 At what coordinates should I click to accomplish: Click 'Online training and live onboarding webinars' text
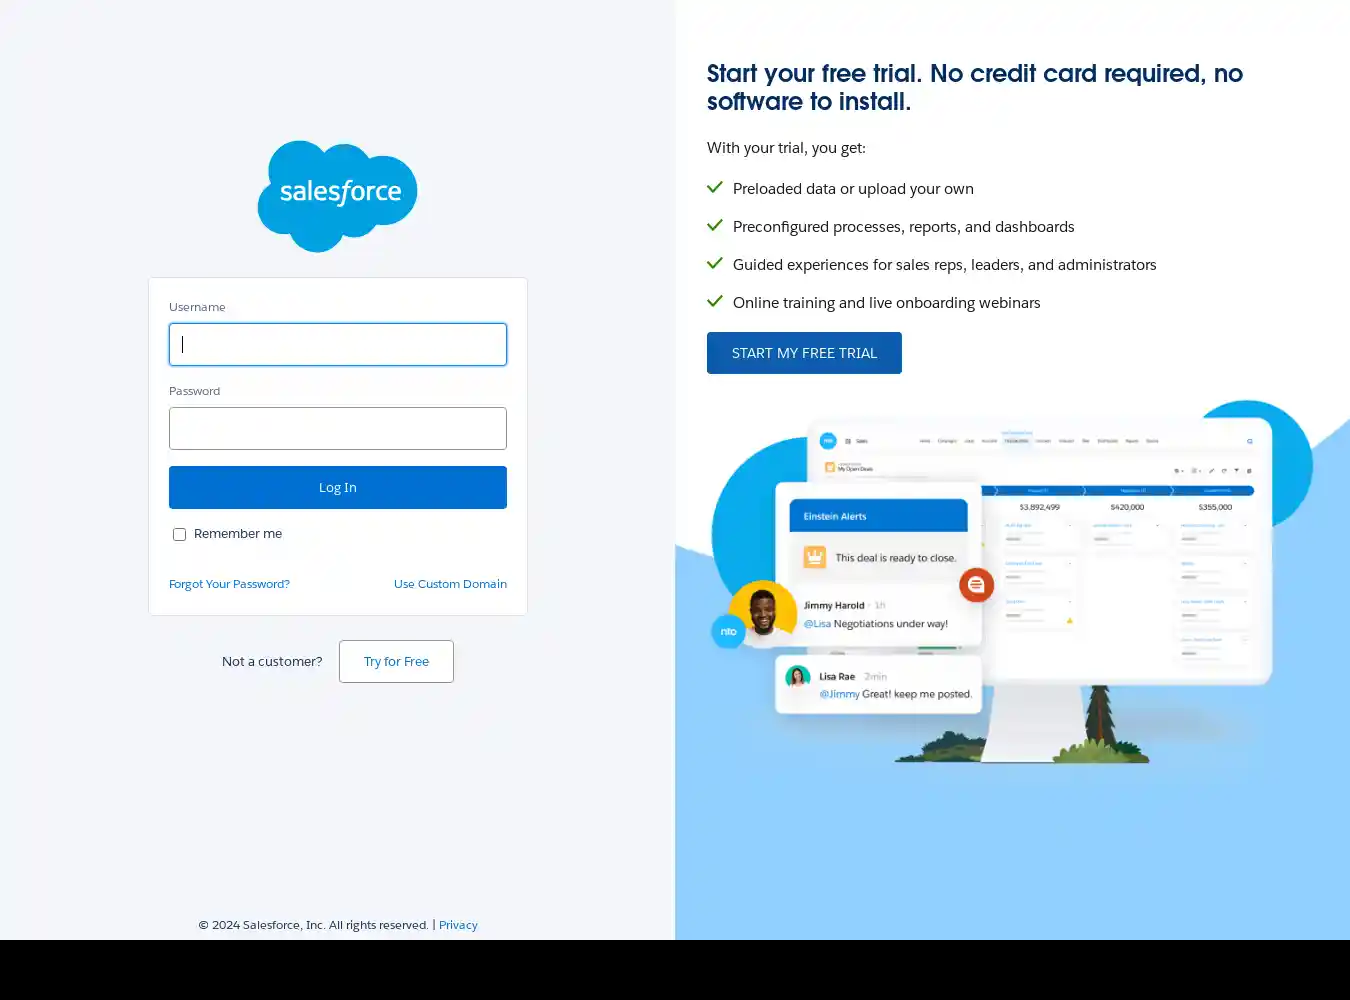point(886,303)
